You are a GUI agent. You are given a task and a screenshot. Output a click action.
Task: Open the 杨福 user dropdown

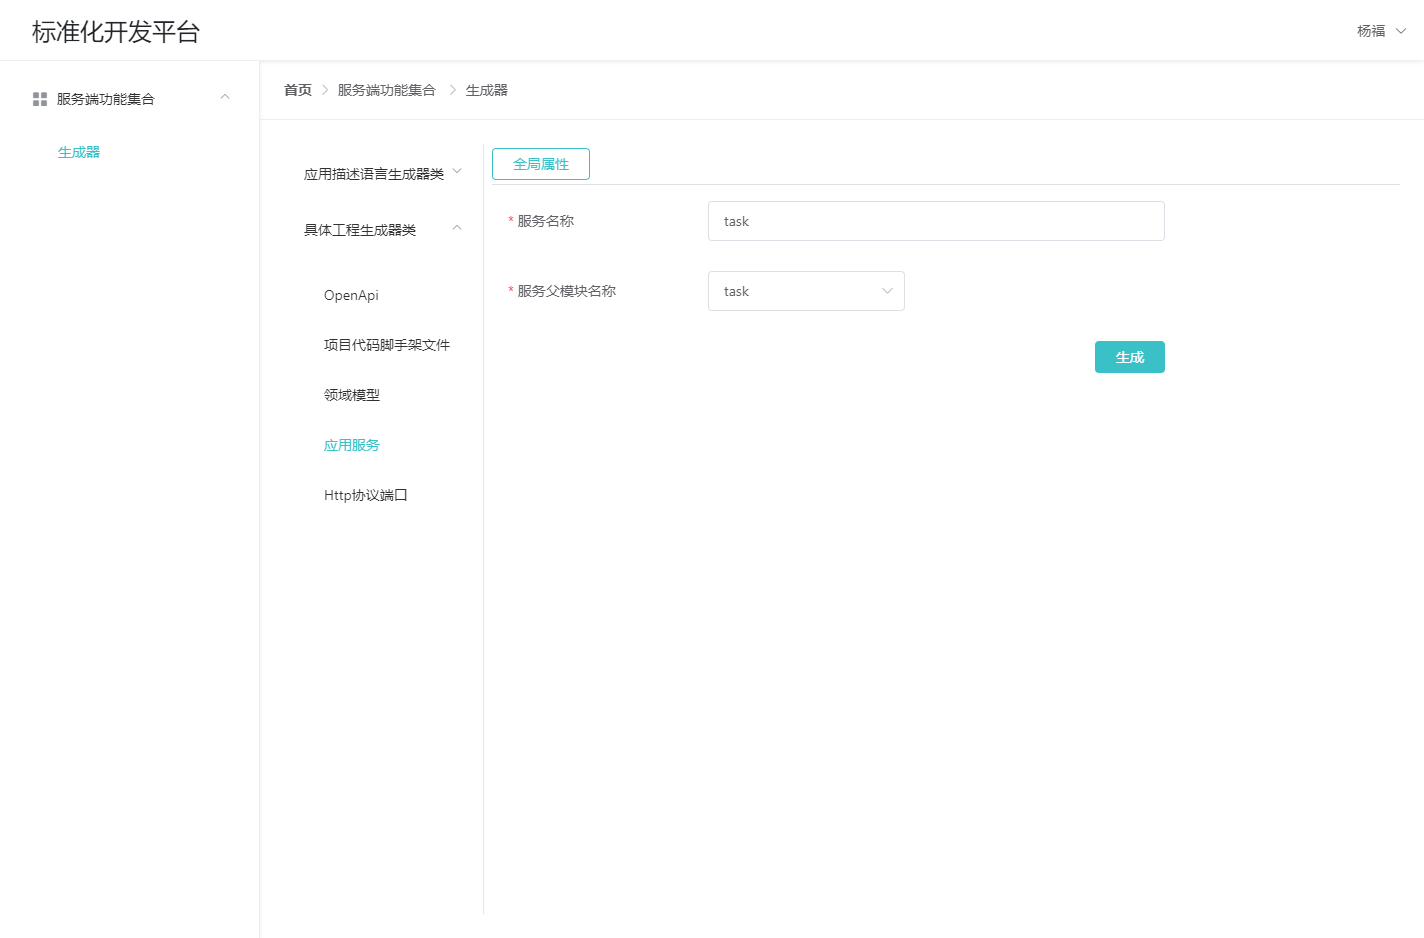(1381, 31)
